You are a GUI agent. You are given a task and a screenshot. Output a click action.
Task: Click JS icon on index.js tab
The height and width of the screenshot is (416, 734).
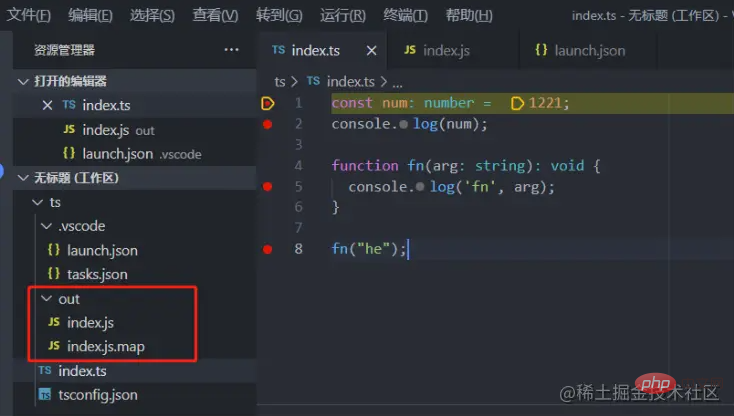tap(410, 50)
